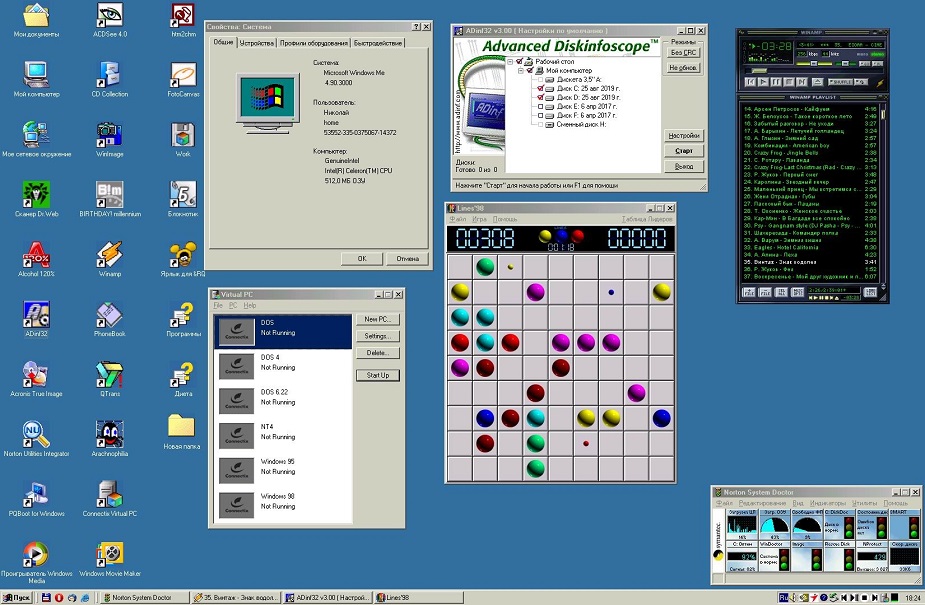Click Winamp's play button
This screenshot has width=925, height=605.
[763, 82]
